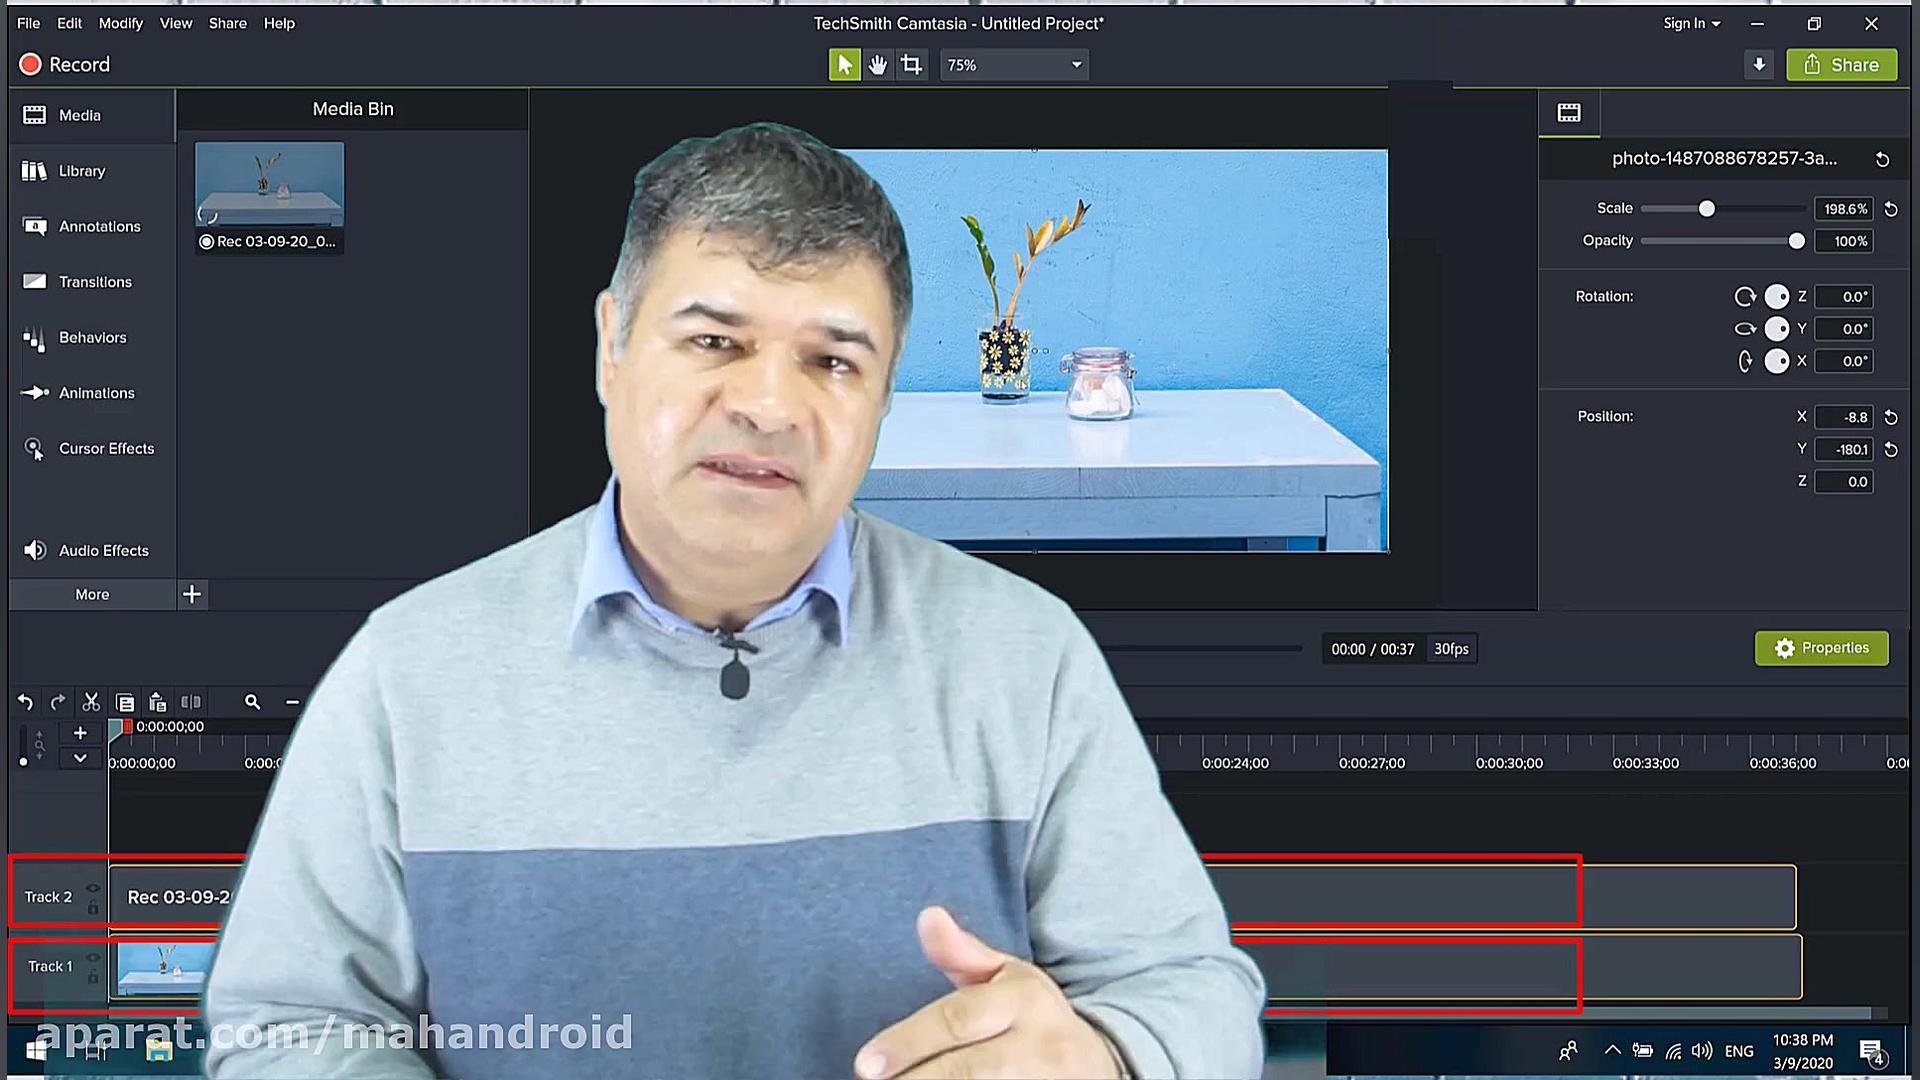
Task: Click the green Properties button
Action: tap(1821, 648)
